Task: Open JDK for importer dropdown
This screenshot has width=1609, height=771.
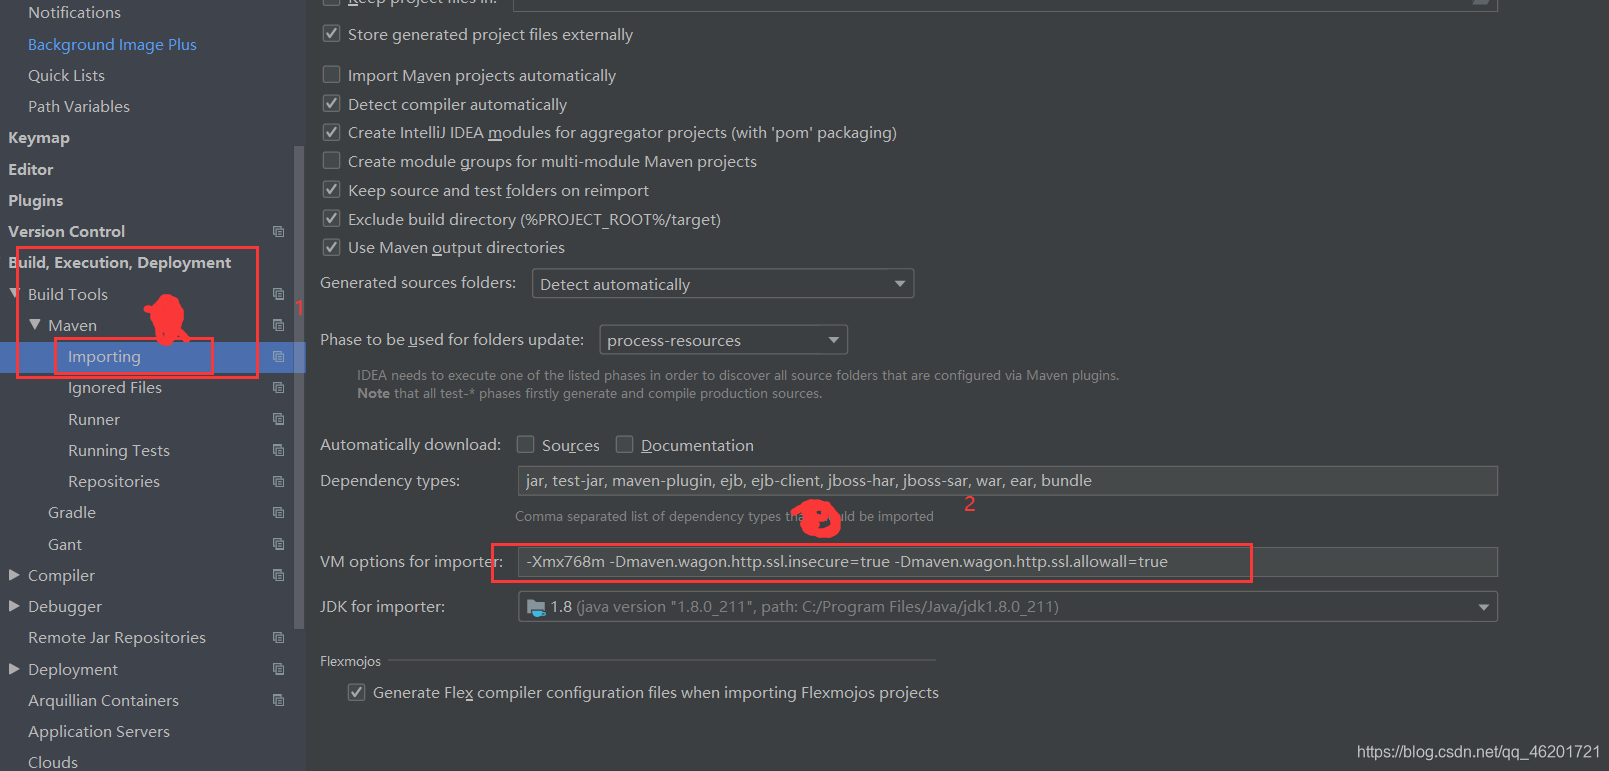Action: [x=1008, y=607]
